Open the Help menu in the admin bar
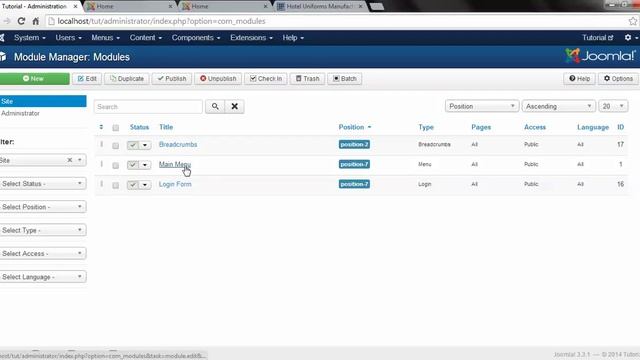 [x=293, y=38]
